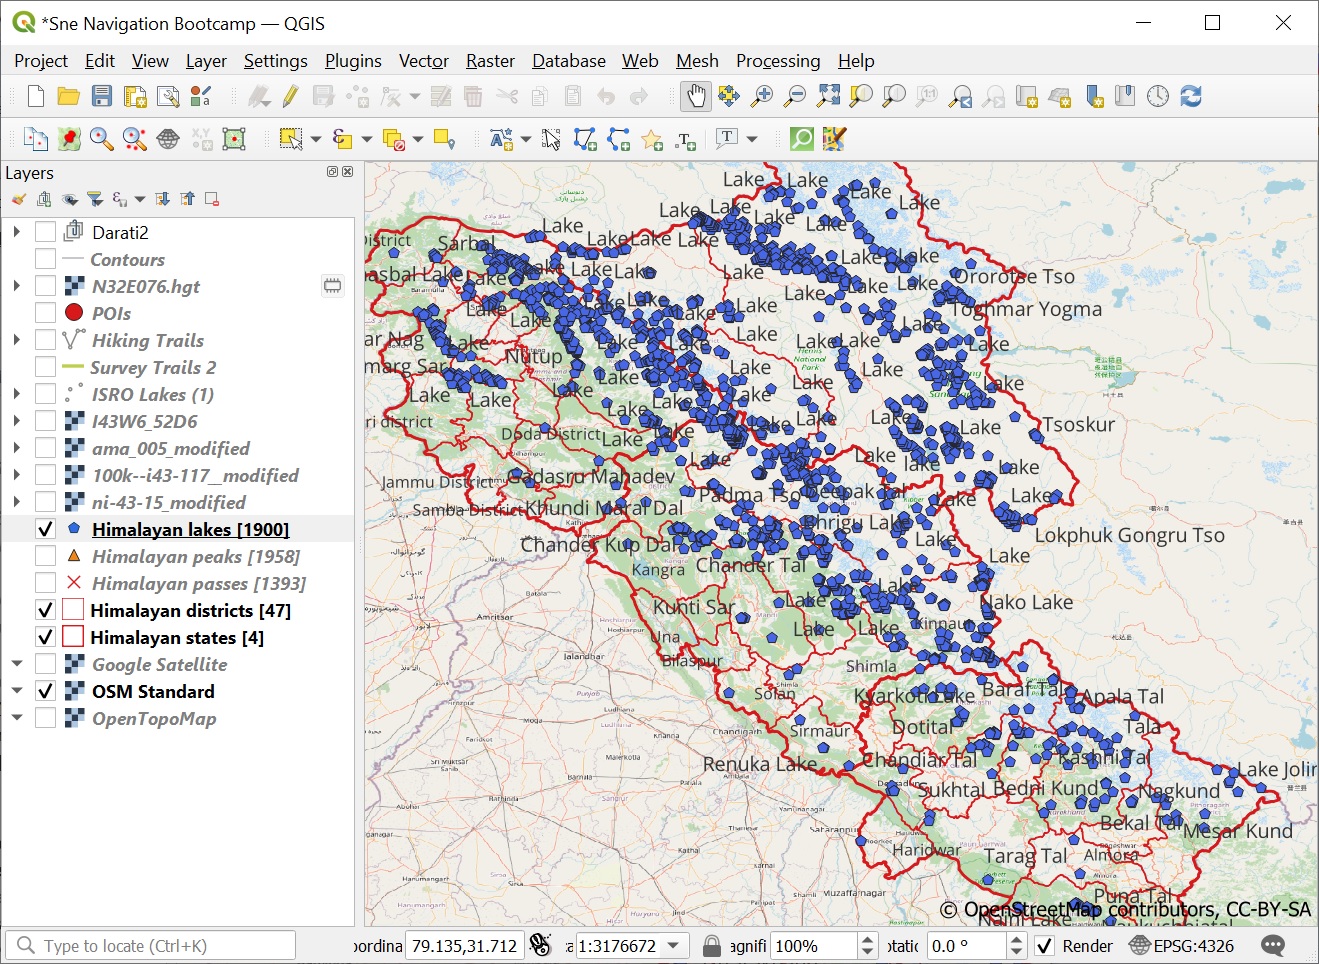Click the Zoom Full extent icon

(x=828, y=96)
